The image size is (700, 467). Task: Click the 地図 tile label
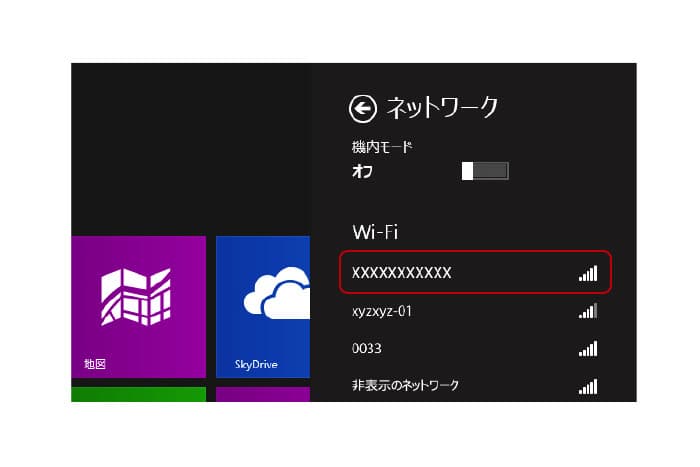pos(96,365)
